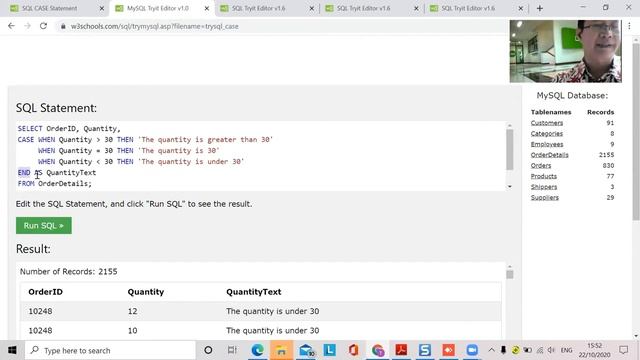
Task: Open the Orders table link
Action: tap(541, 165)
